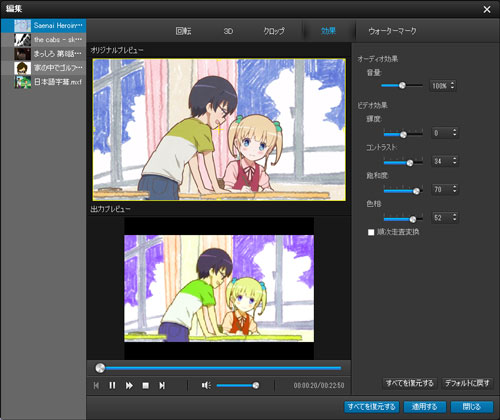Click the output preview video image
Viewport: 500px width, 420px height.
(x=219, y=288)
